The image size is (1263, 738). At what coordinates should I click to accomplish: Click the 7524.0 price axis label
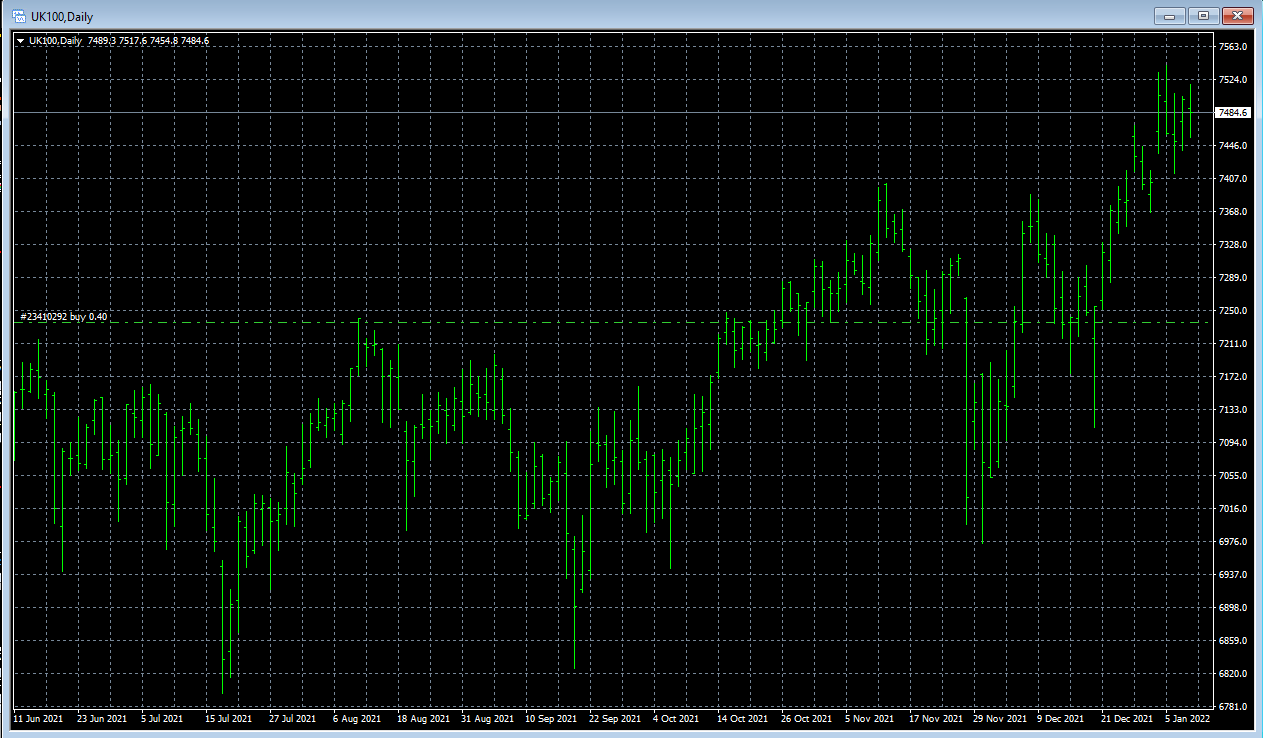pos(1233,80)
